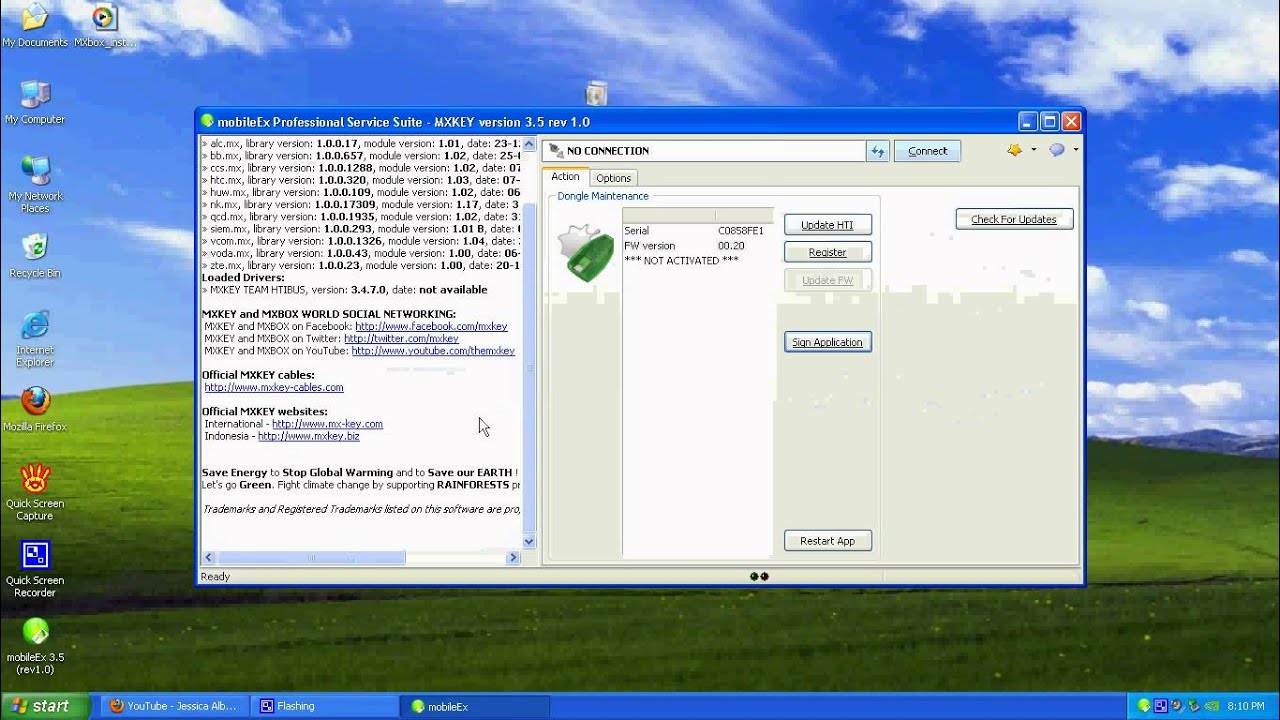Click the log scroll-up arrow
Viewport: 1280px width, 720px height.
[x=529, y=144]
